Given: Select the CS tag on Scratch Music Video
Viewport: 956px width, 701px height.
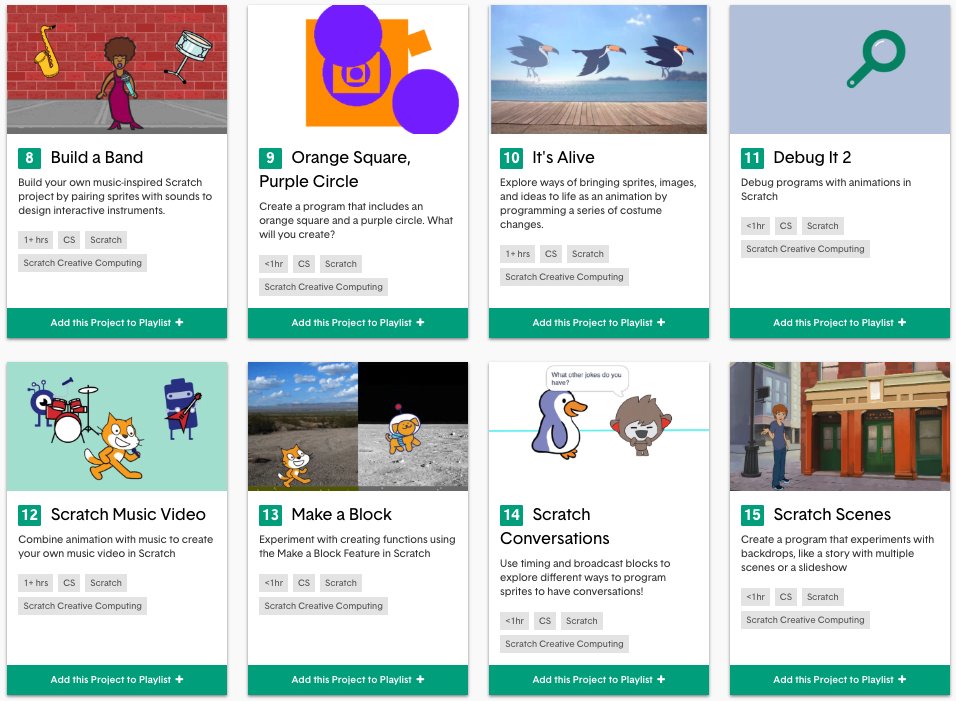Looking at the screenshot, I should tap(70, 583).
